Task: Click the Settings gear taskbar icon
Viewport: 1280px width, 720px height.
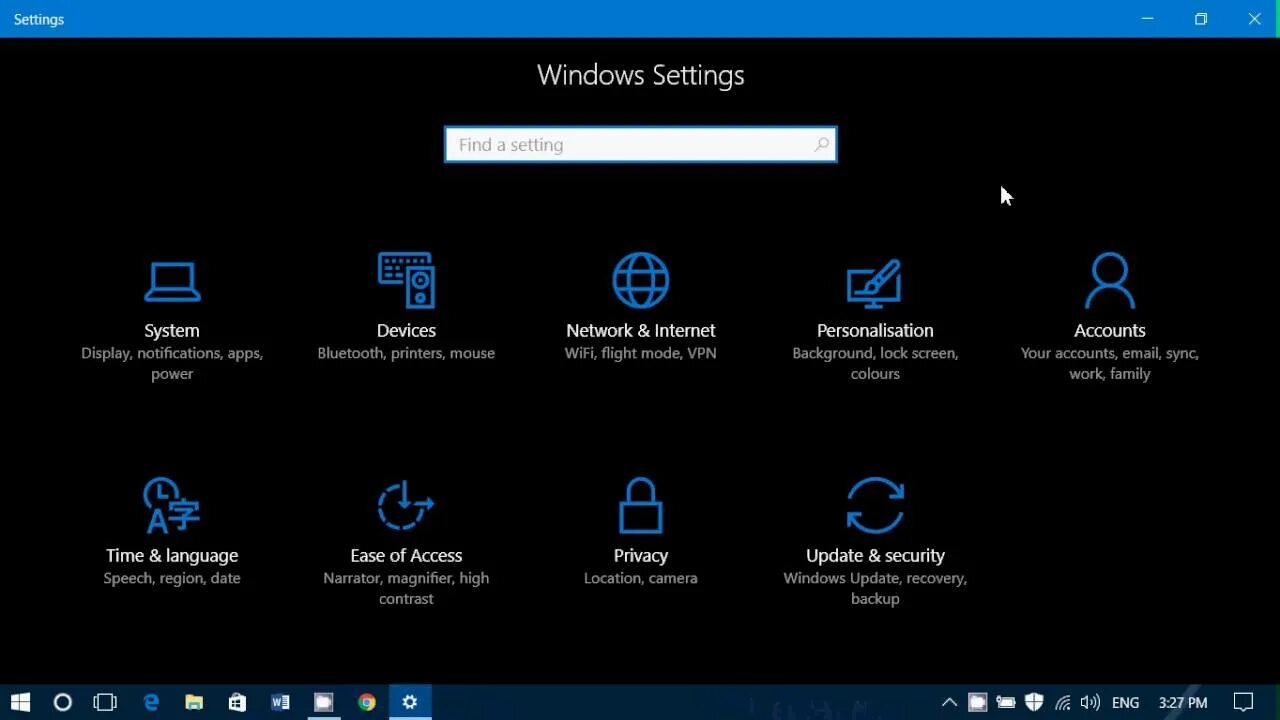Action: (409, 702)
